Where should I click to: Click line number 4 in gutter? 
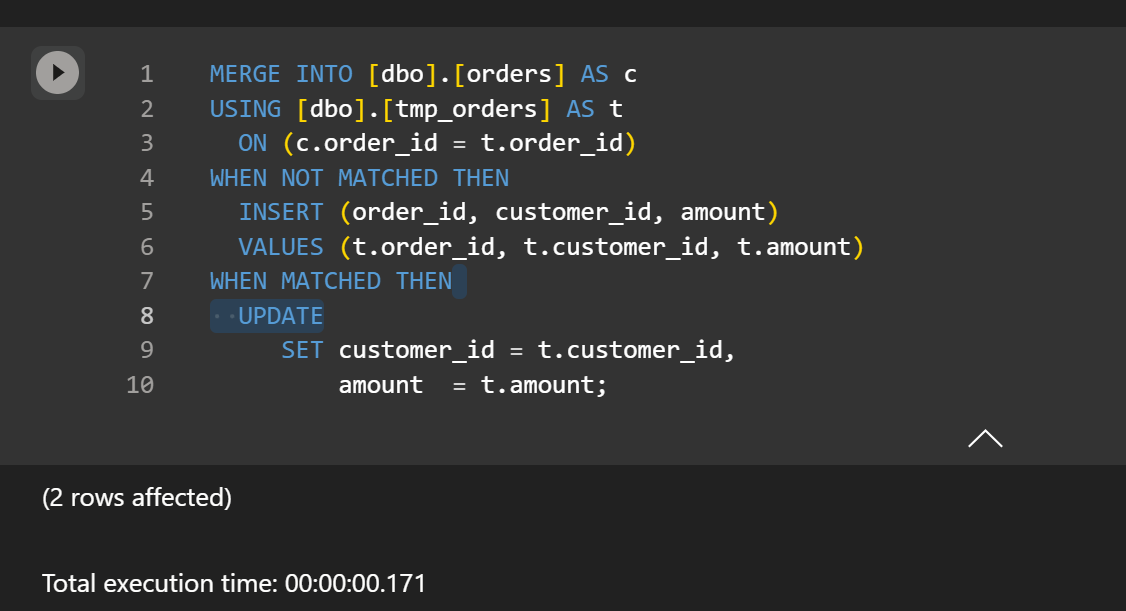click(146, 177)
